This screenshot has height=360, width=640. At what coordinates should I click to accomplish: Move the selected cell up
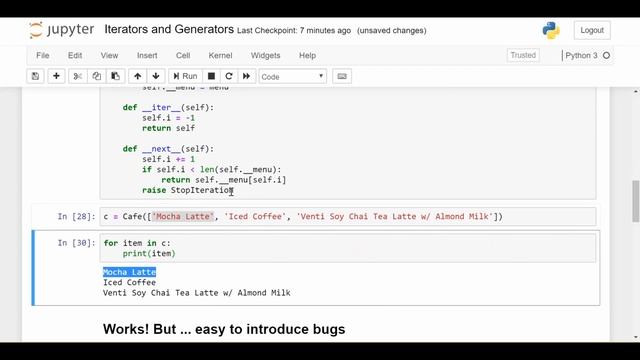point(138,76)
